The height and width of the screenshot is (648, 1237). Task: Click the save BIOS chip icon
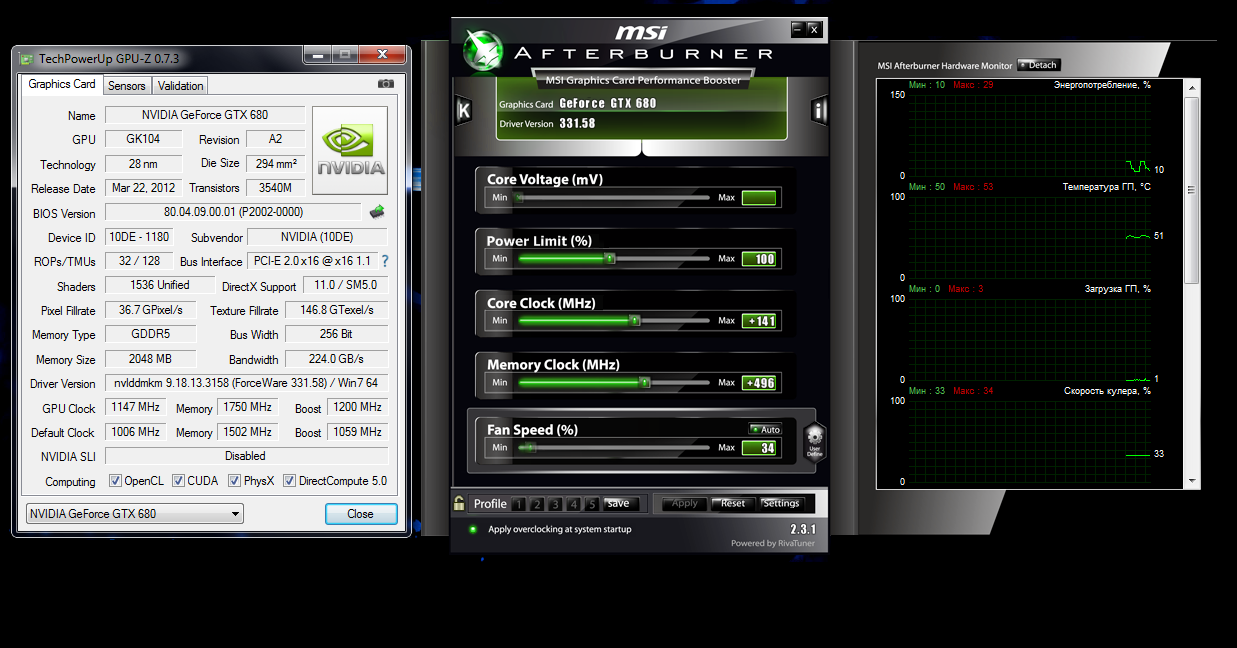click(x=377, y=212)
